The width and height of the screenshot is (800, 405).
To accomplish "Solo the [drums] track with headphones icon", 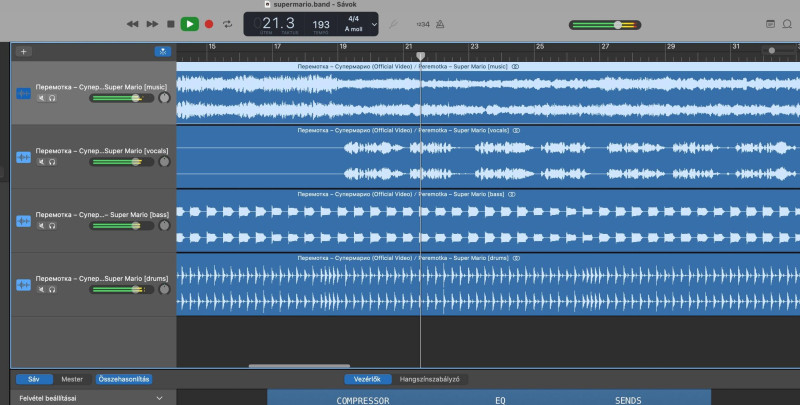I will pyautogui.click(x=52, y=290).
